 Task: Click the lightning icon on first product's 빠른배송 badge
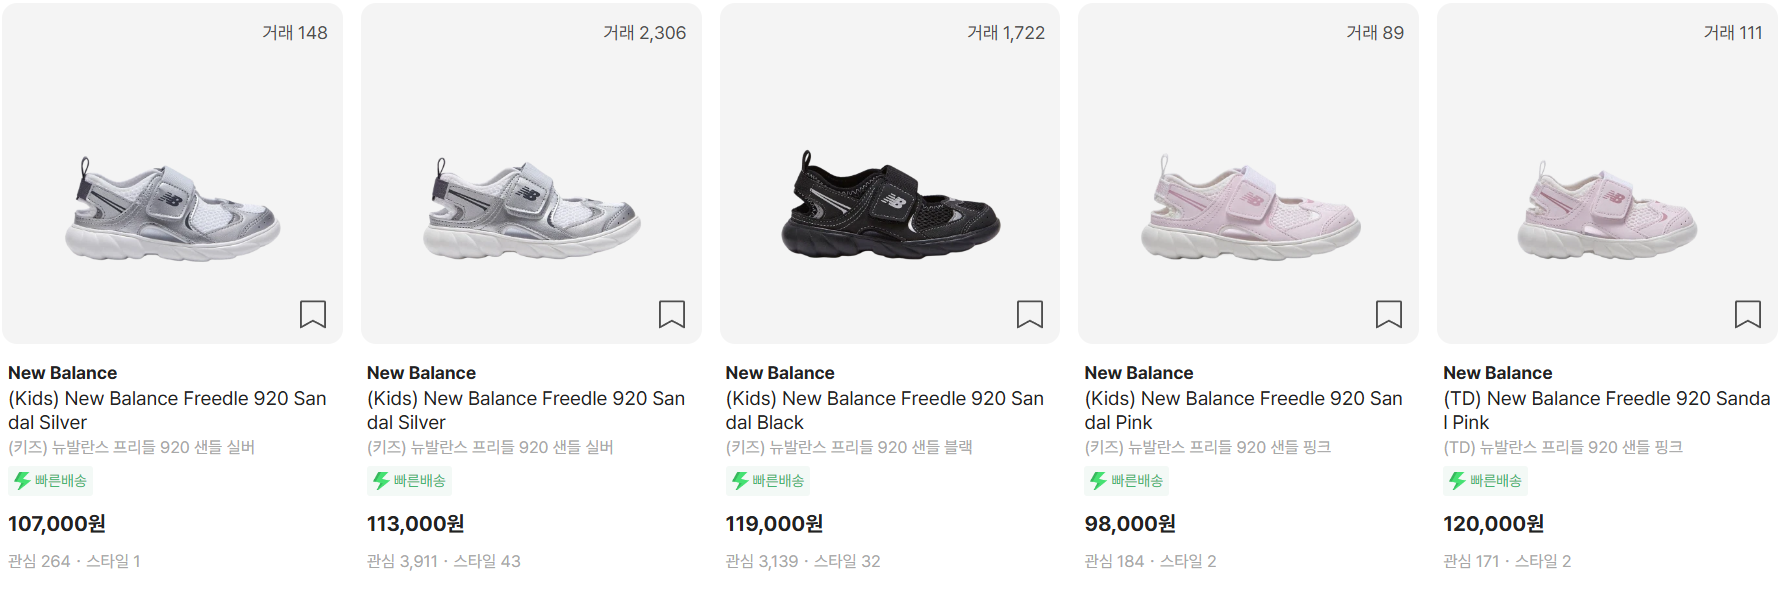click(21, 480)
